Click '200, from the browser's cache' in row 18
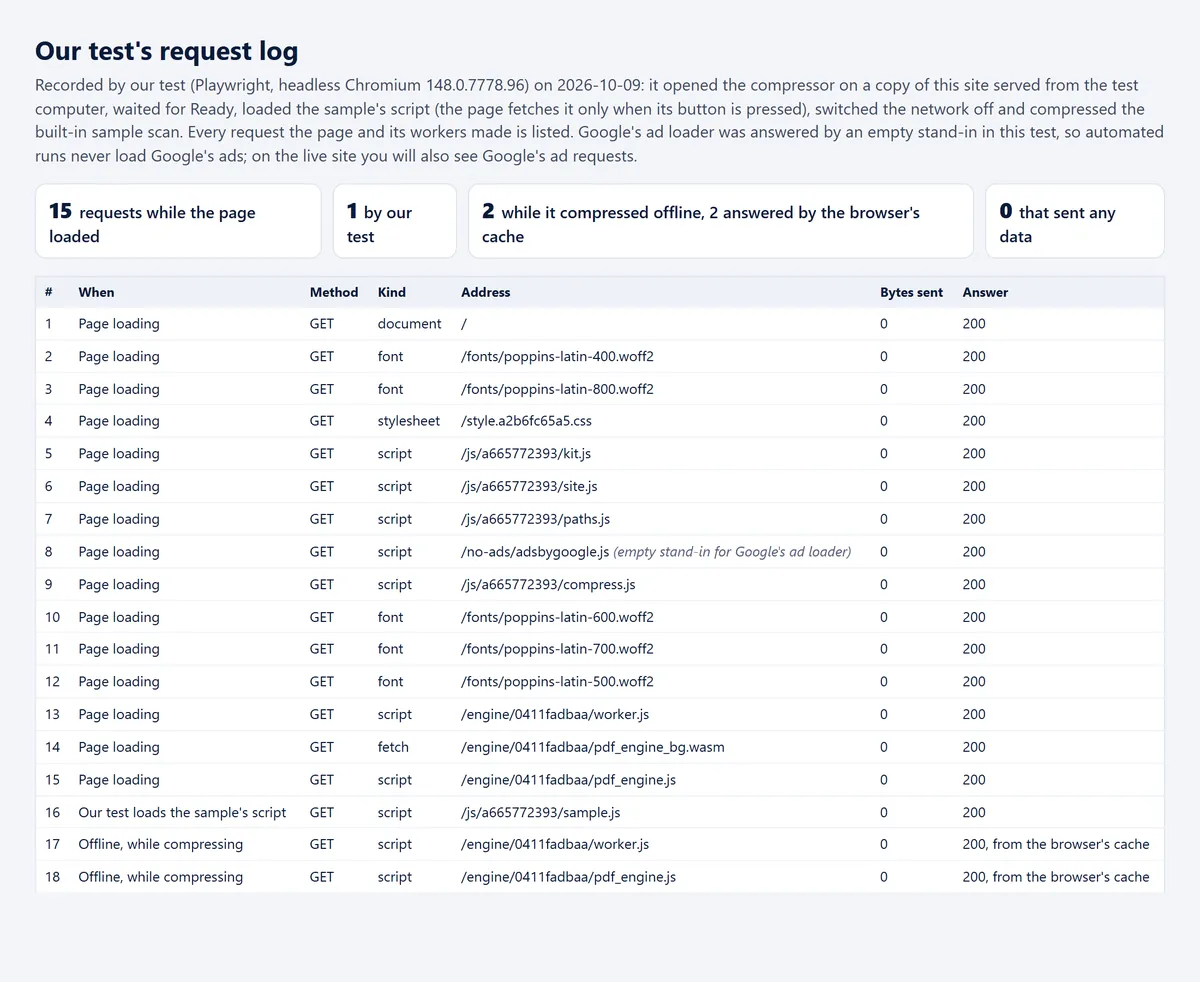This screenshot has width=1200, height=982. [1056, 877]
